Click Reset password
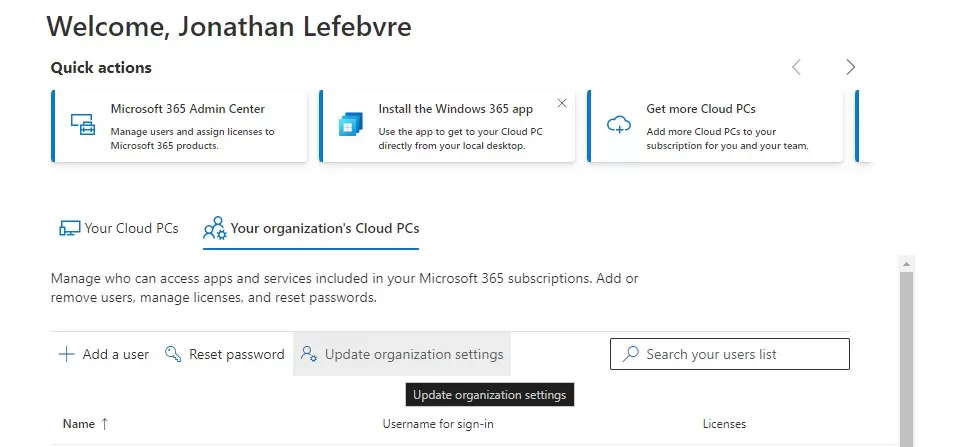 (x=224, y=355)
